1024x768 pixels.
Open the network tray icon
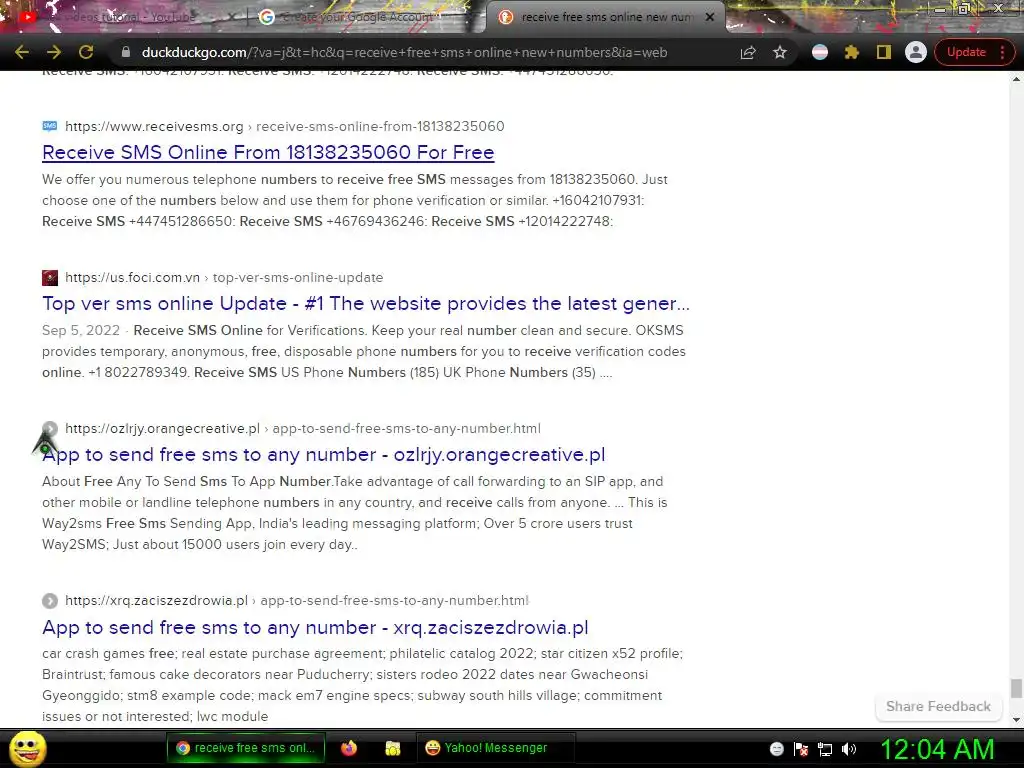tap(825, 750)
